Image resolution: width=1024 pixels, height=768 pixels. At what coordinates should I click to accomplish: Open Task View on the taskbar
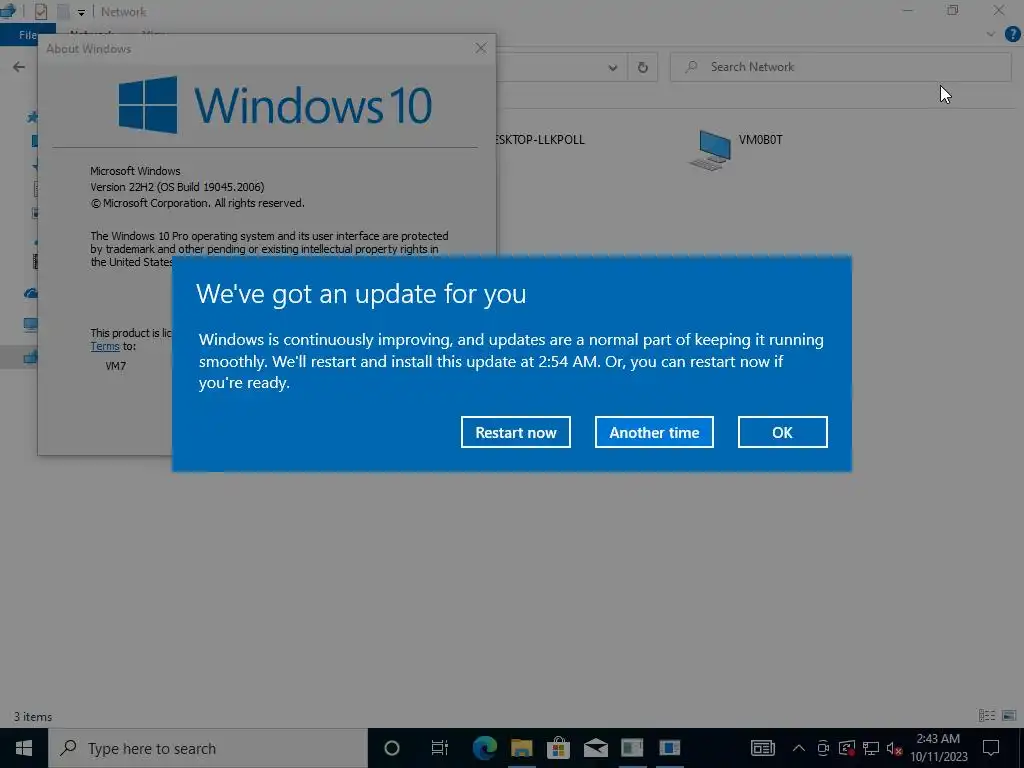click(440, 748)
